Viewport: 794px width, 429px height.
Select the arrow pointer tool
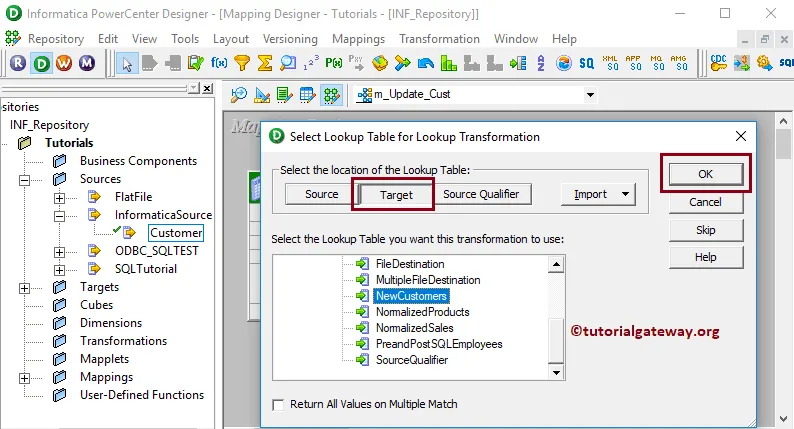tap(127, 64)
